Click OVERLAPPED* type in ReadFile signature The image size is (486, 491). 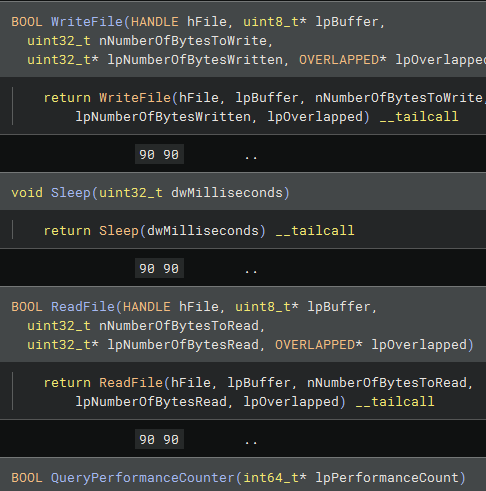tap(319, 345)
